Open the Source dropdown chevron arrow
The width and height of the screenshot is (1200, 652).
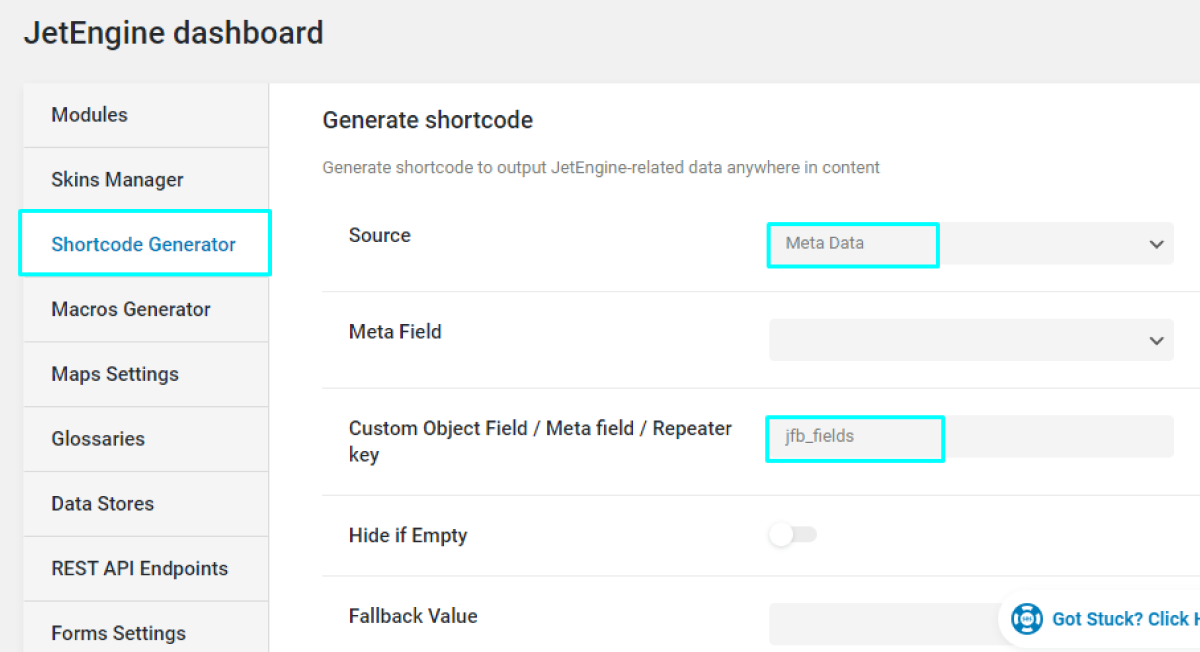click(x=1157, y=243)
